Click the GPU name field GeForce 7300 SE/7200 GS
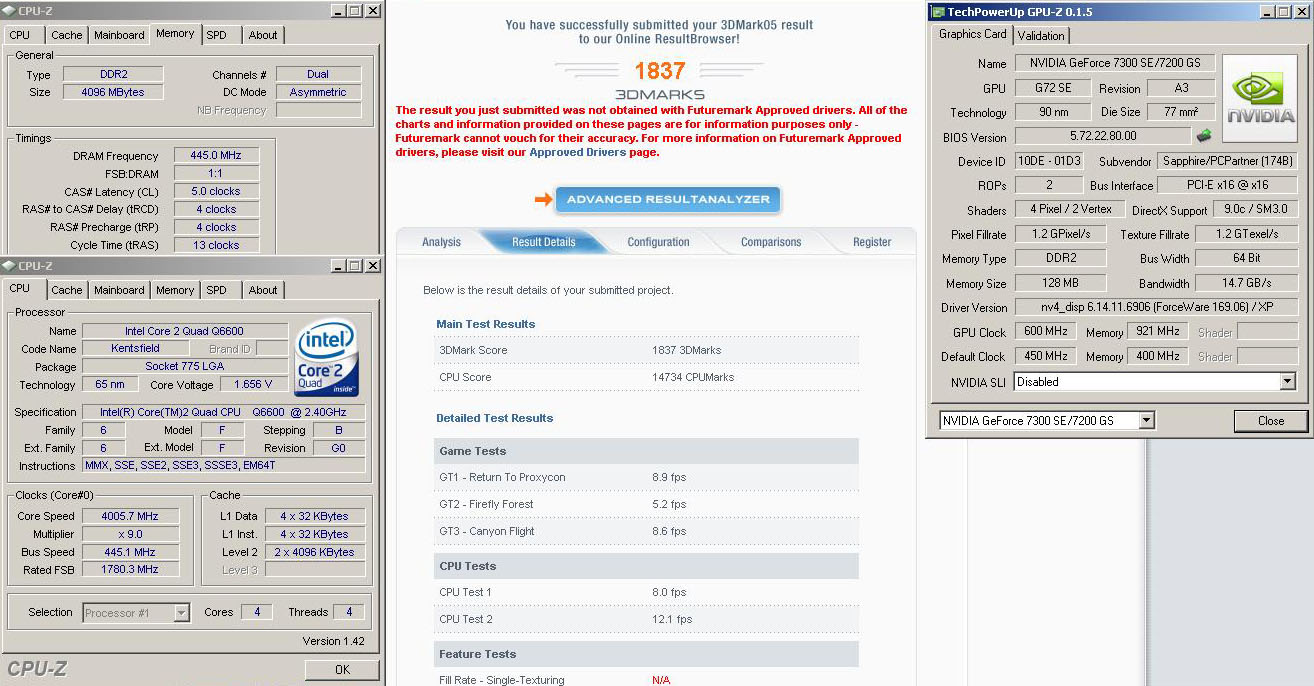This screenshot has height=686, width=1314. [x=1113, y=63]
